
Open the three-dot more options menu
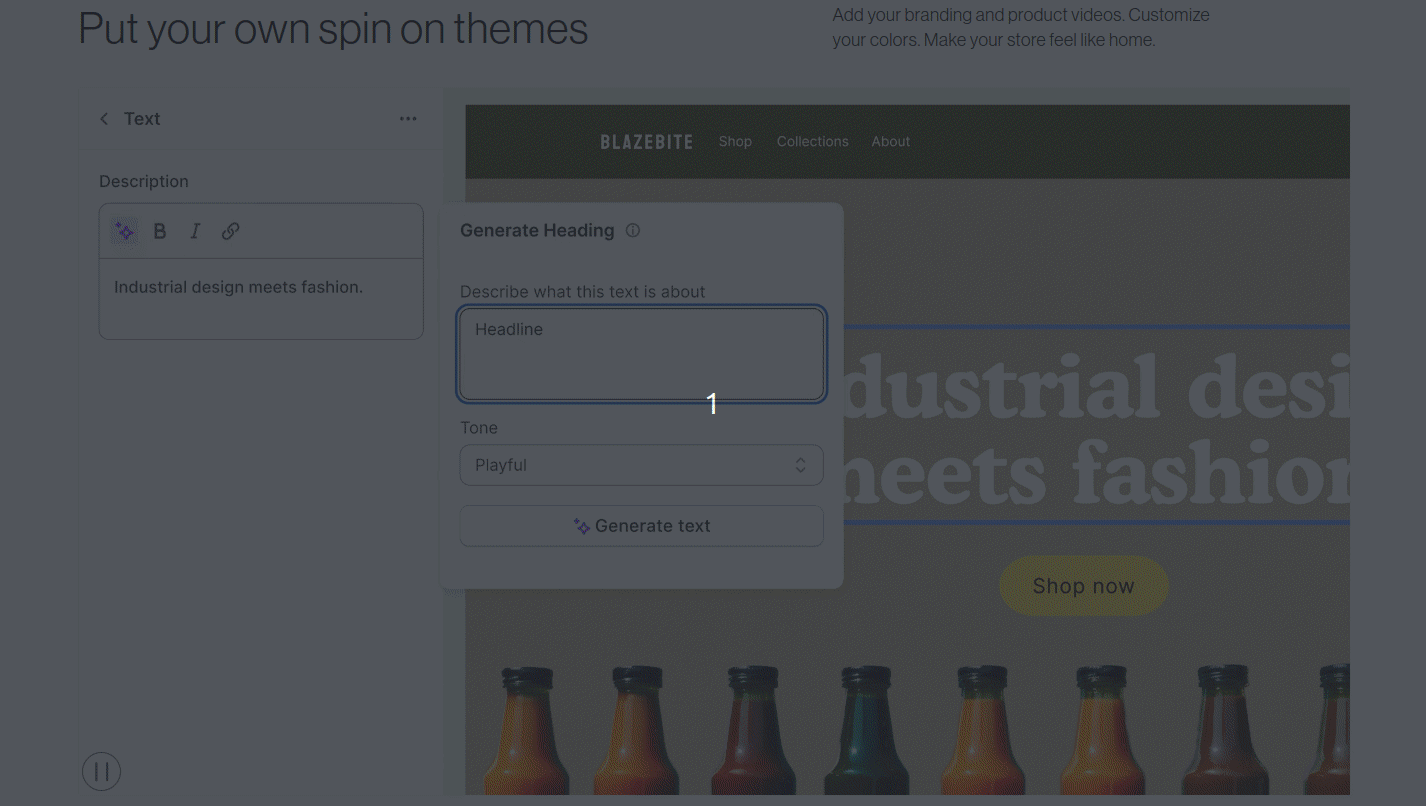point(408,119)
